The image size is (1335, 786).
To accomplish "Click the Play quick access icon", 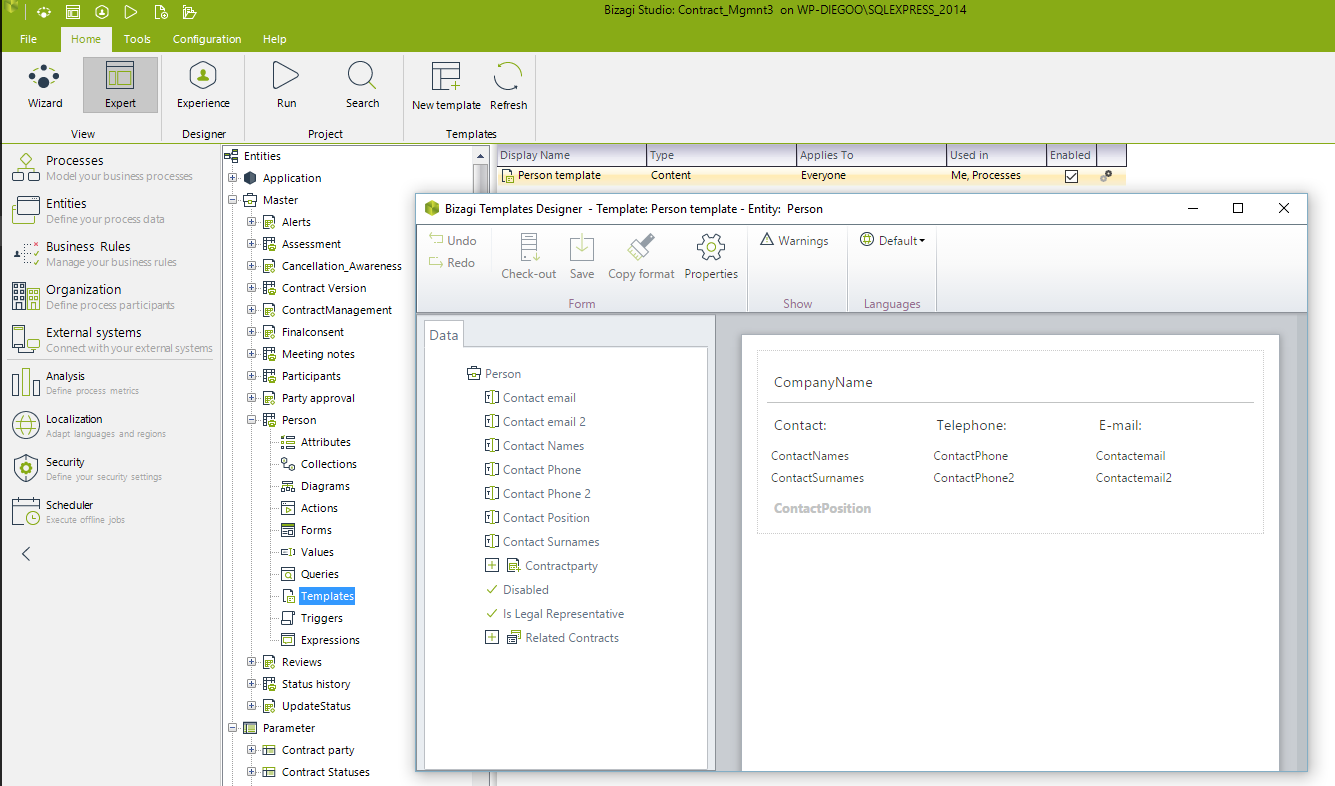I will 131,12.
